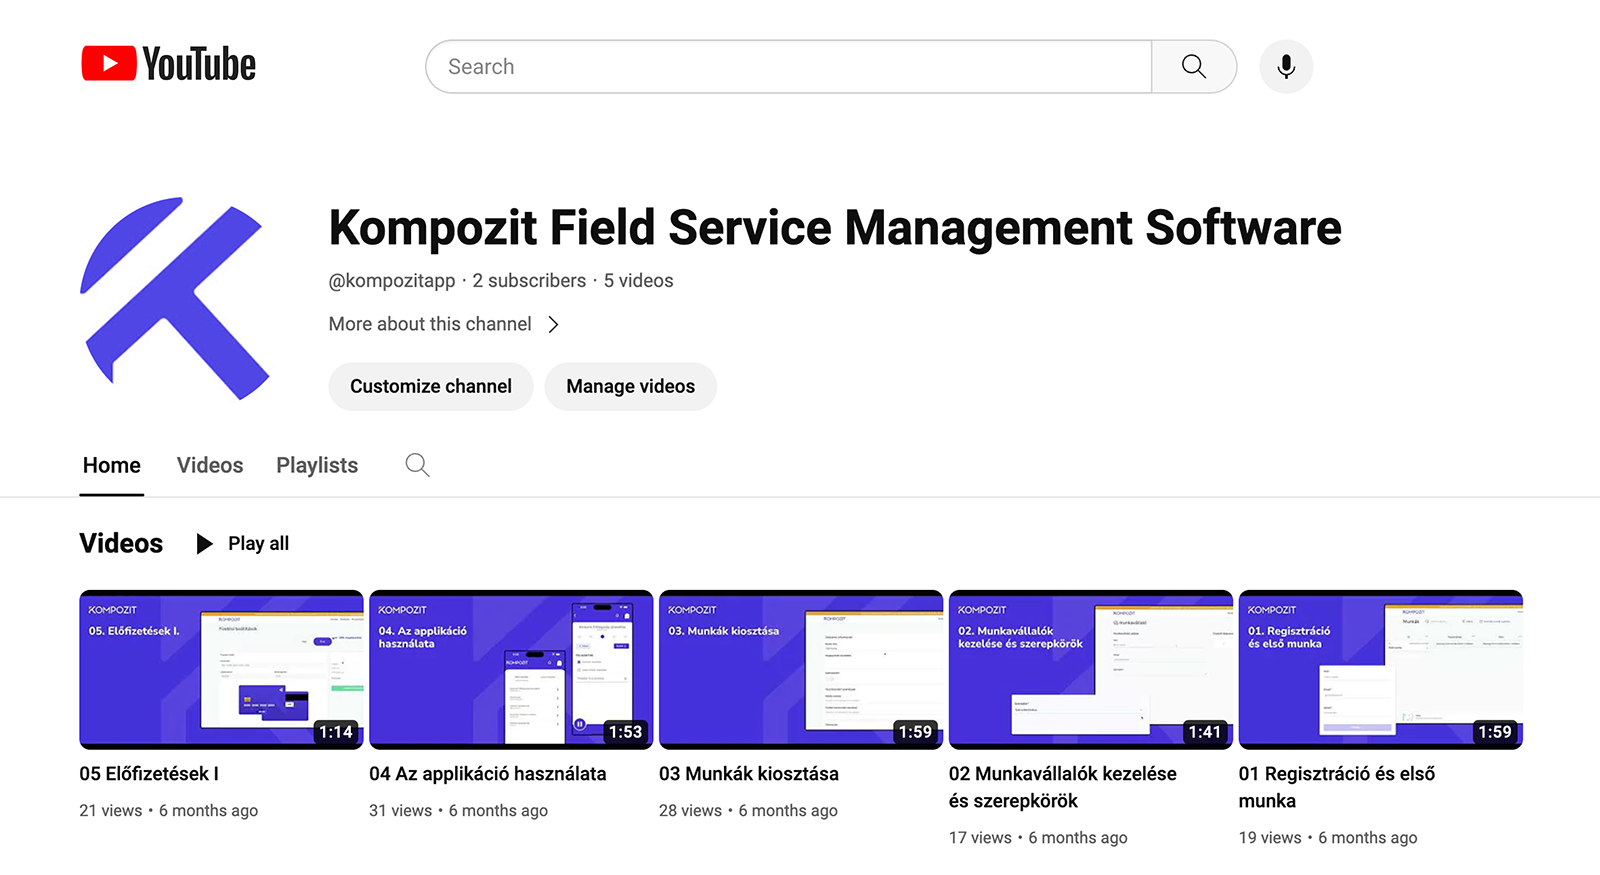Click 28 views • 6 months ago
1600x875 pixels.
coord(749,811)
